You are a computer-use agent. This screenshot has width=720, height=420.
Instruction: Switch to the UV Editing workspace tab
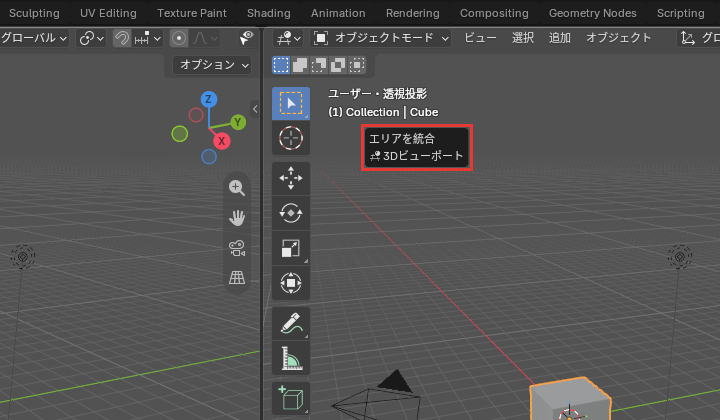coord(108,13)
